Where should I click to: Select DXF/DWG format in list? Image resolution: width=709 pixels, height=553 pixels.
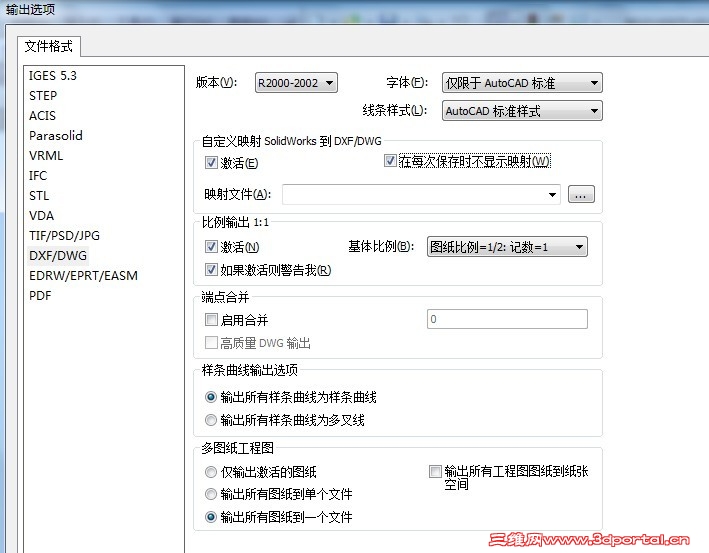58,255
